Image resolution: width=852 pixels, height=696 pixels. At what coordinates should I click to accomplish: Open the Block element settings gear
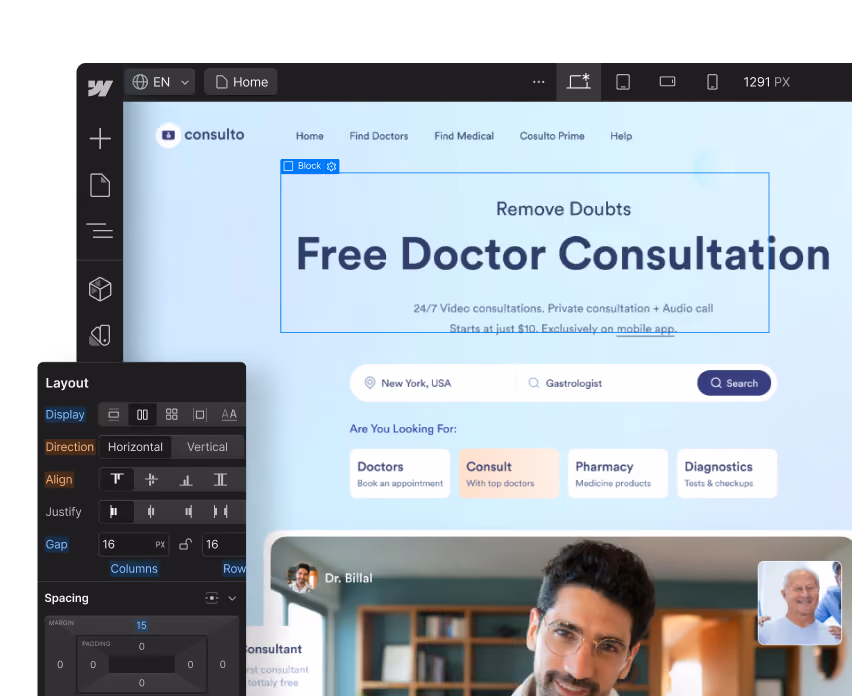[331, 166]
